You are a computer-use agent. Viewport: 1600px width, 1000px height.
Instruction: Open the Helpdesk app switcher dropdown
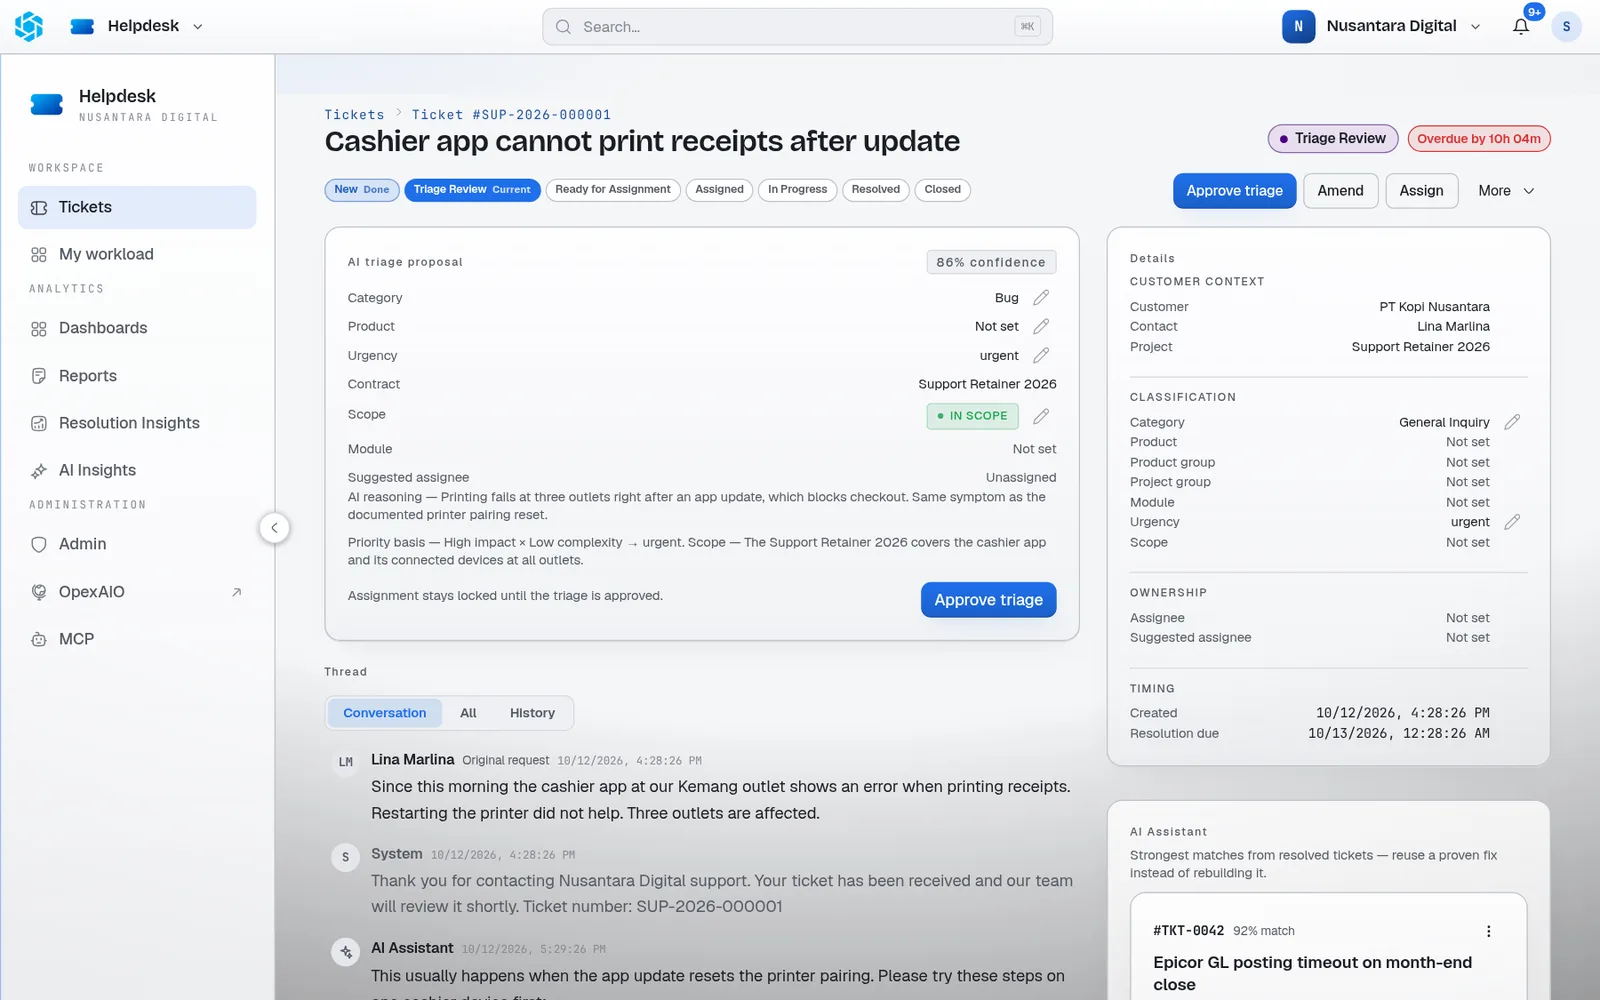pos(137,27)
